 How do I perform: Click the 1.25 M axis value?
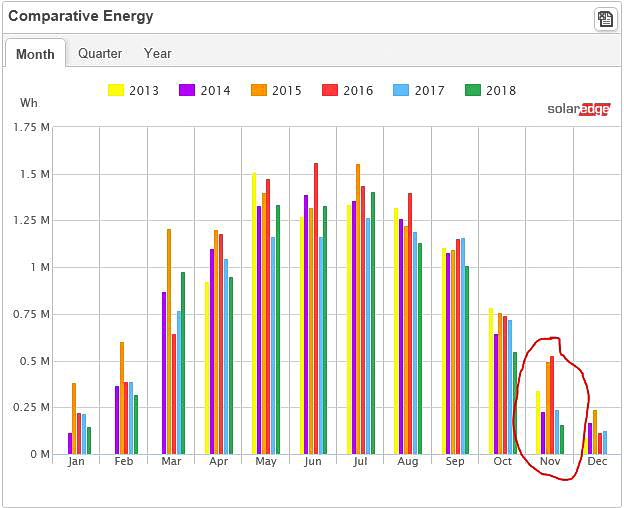(31, 220)
